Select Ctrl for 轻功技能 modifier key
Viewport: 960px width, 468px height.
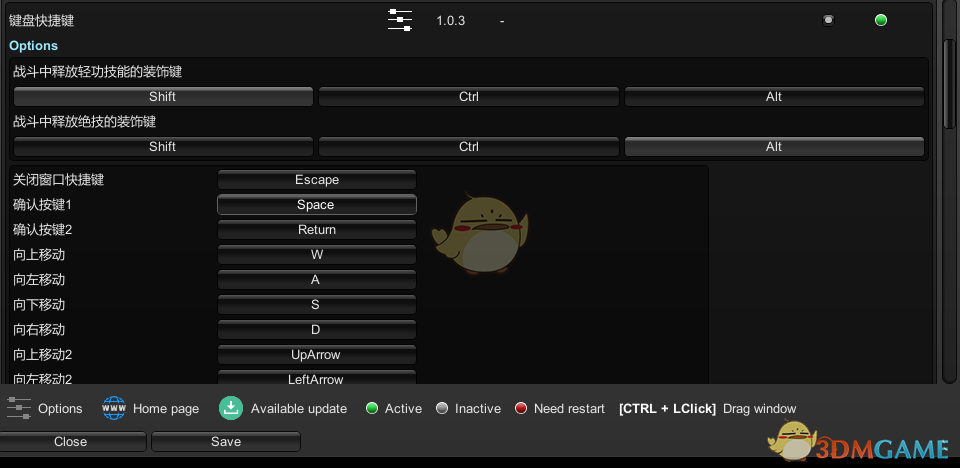(469, 97)
